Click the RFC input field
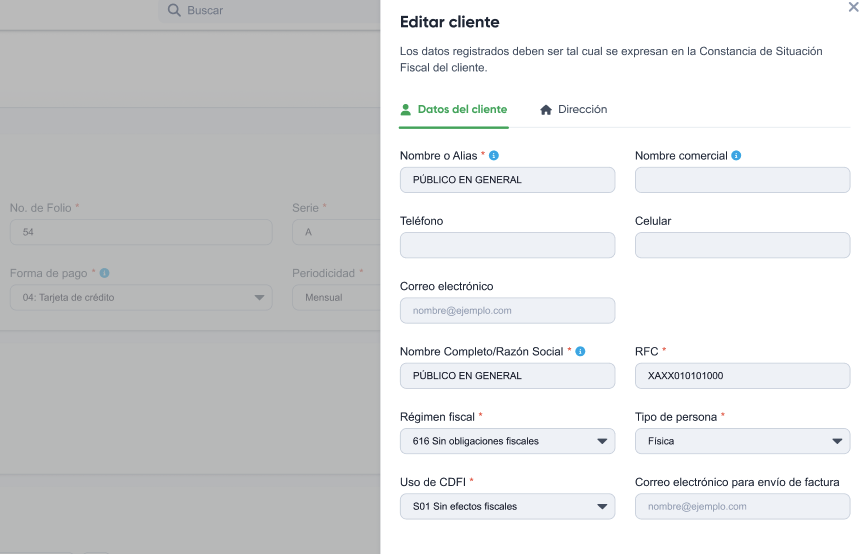 pyautogui.click(x=742, y=375)
